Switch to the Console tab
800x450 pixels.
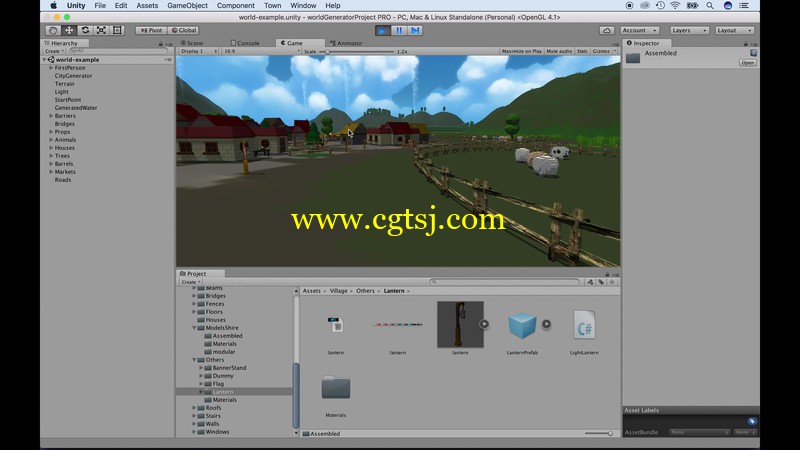[245, 43]
